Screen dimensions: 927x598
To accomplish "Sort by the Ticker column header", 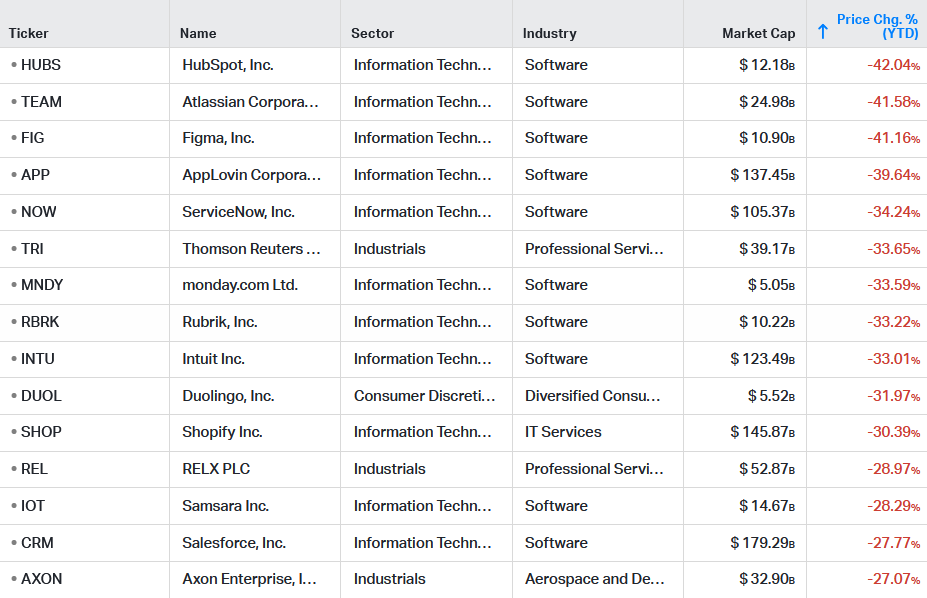I will tap(28, 33).
